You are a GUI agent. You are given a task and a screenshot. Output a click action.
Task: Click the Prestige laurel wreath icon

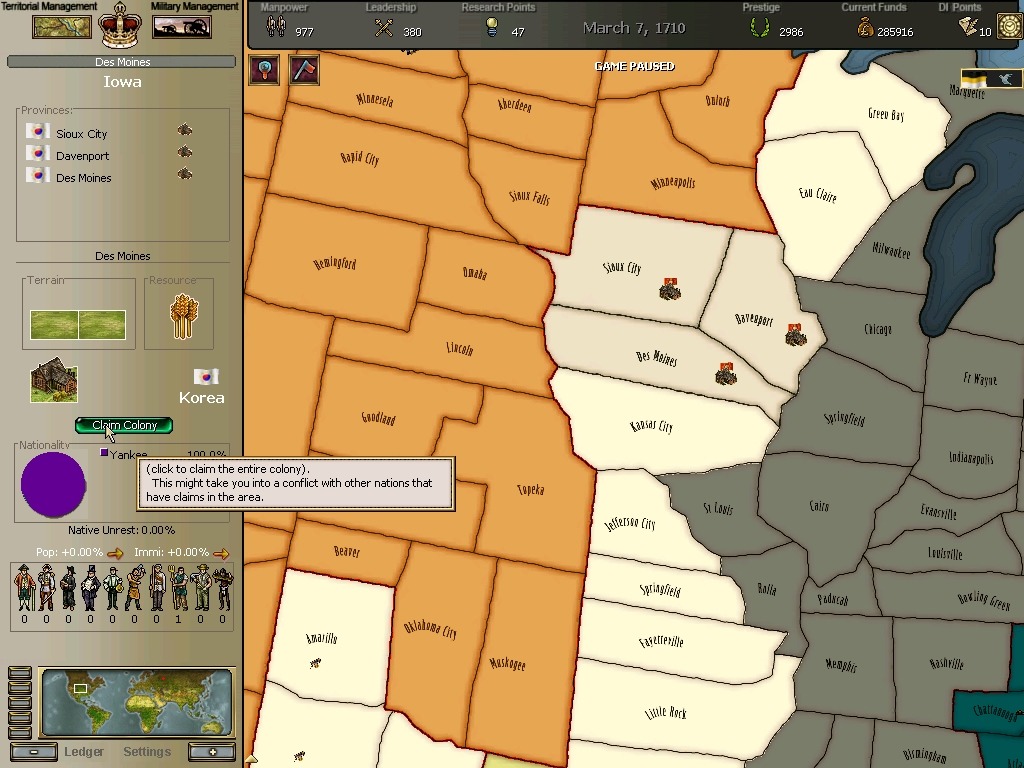tap(759, 27)
